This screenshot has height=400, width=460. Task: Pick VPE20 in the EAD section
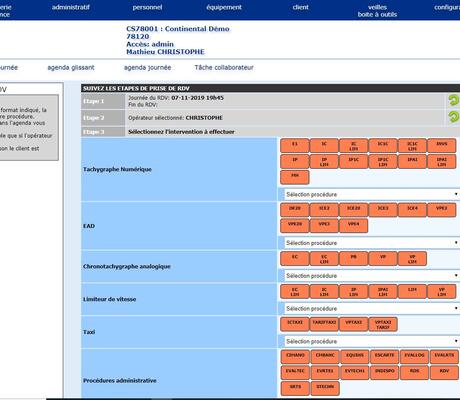point(295,226)
